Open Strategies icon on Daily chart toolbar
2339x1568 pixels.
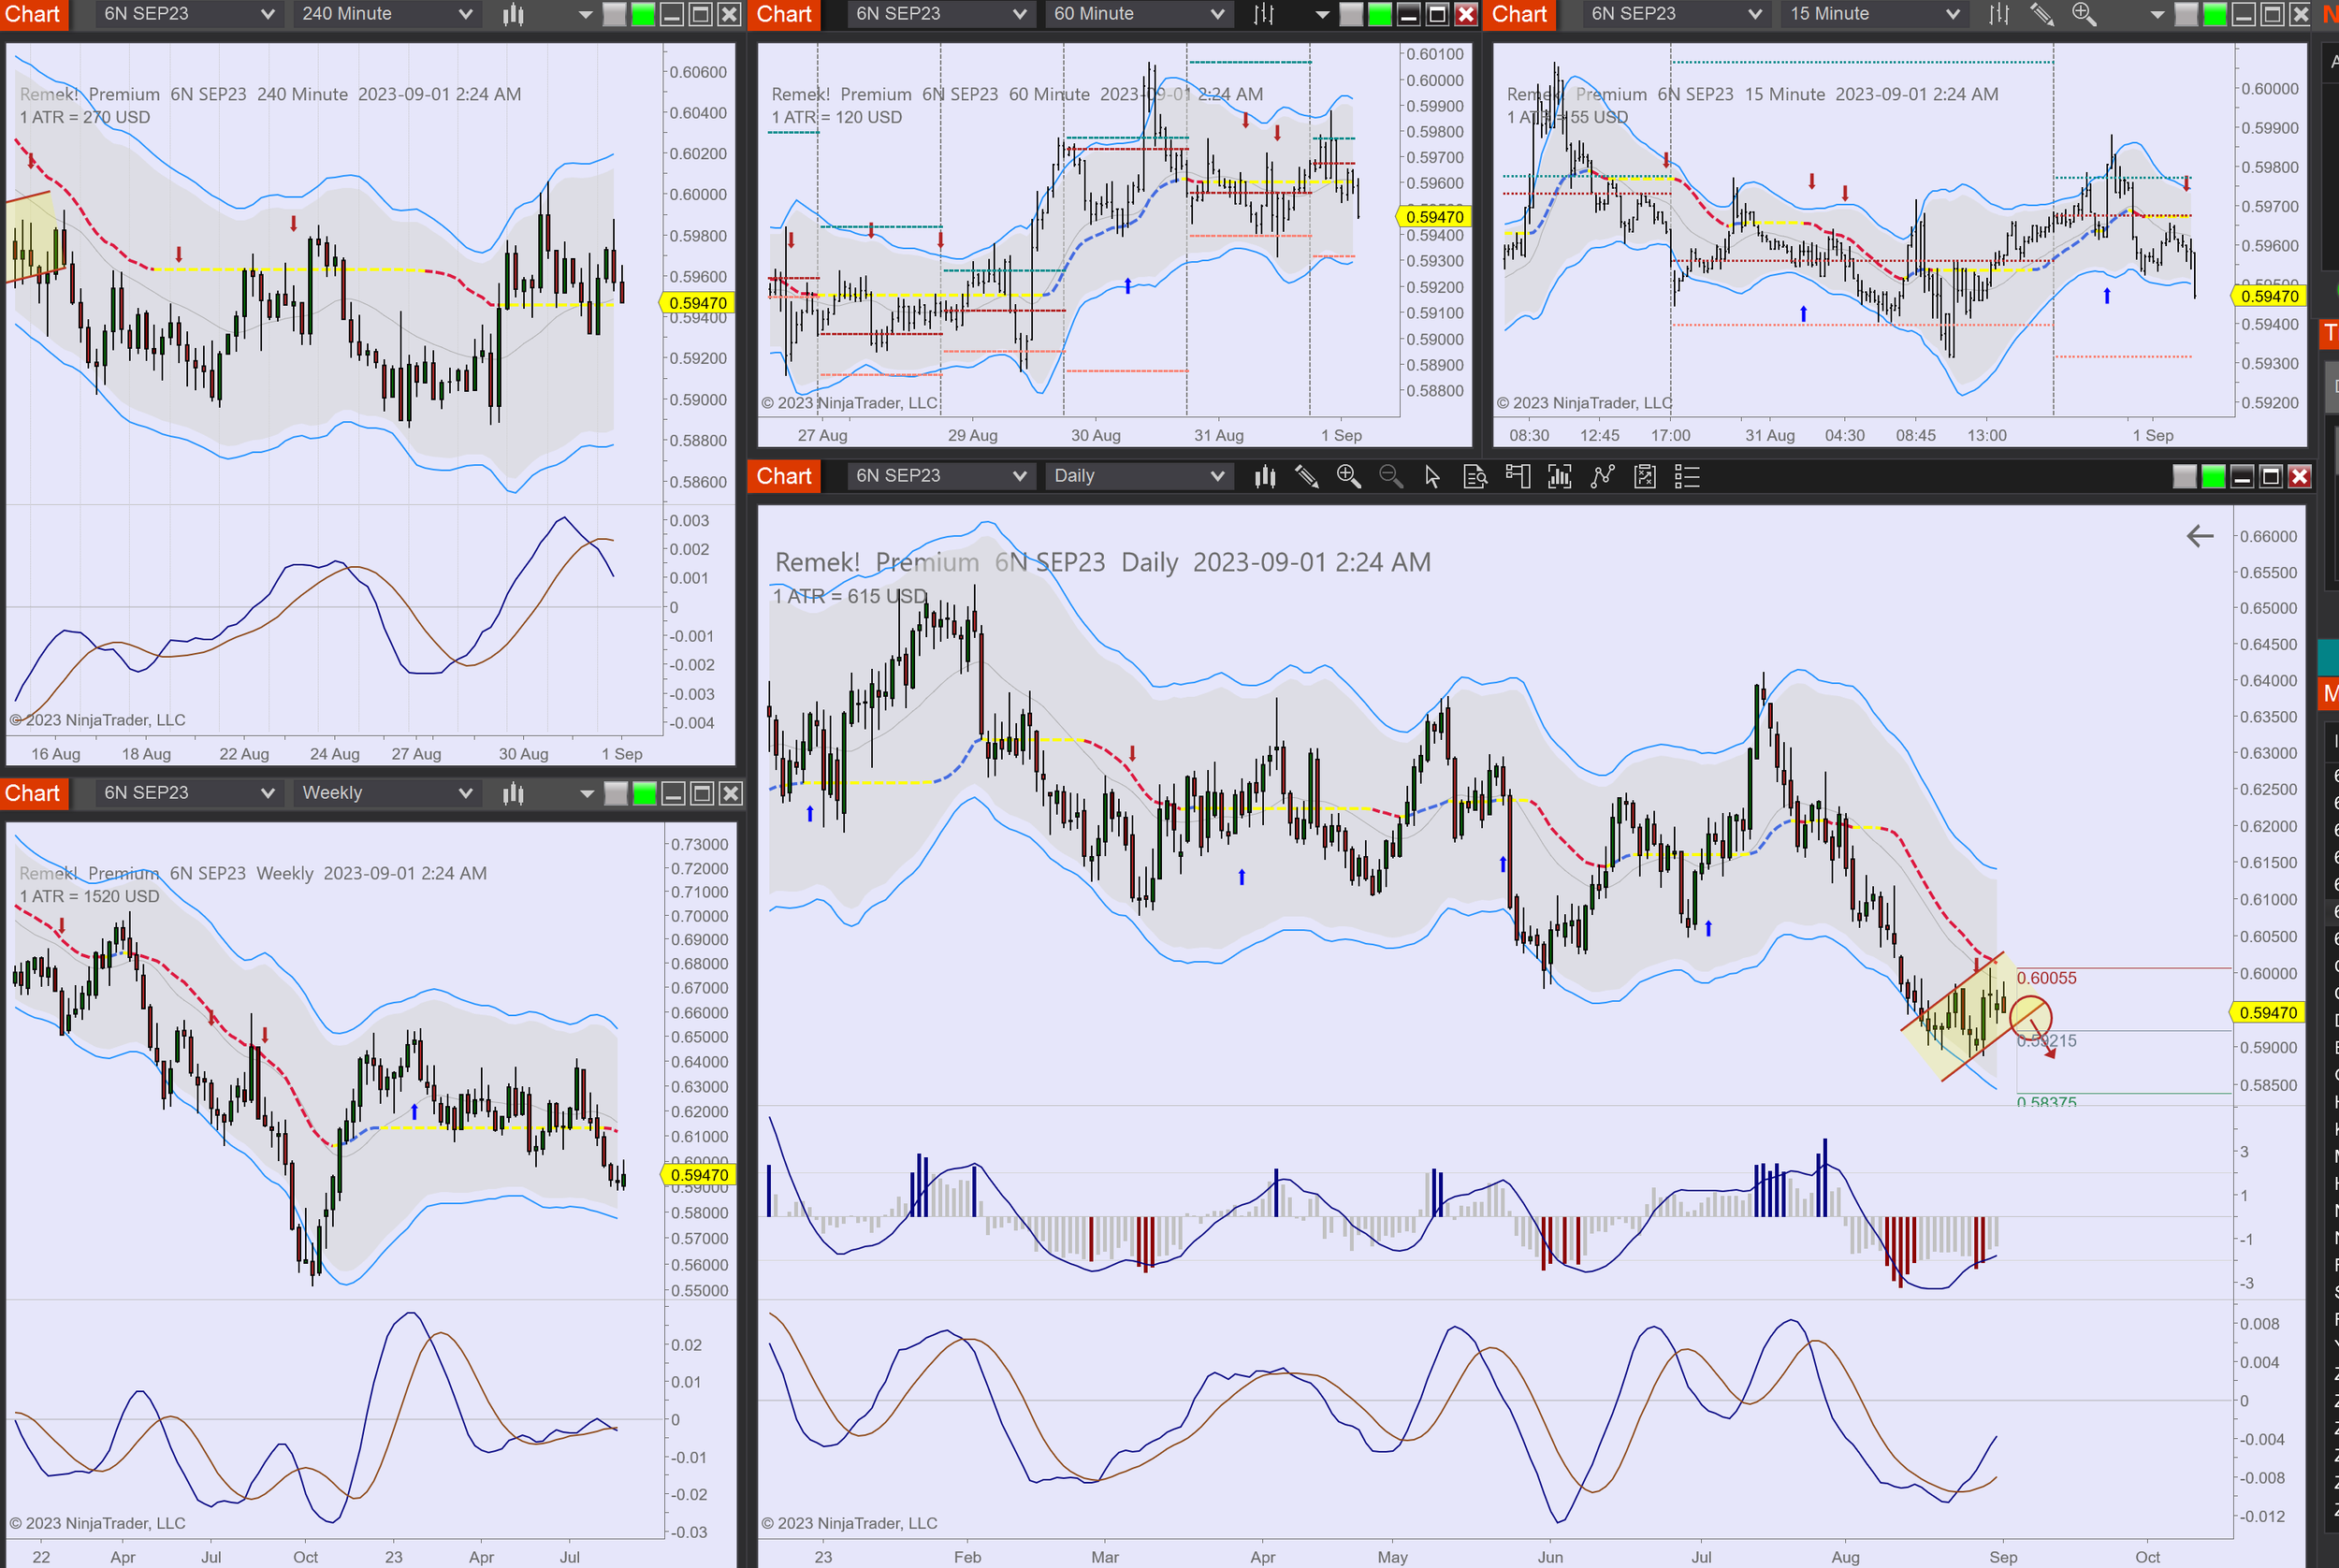(x=1602, y=477)
